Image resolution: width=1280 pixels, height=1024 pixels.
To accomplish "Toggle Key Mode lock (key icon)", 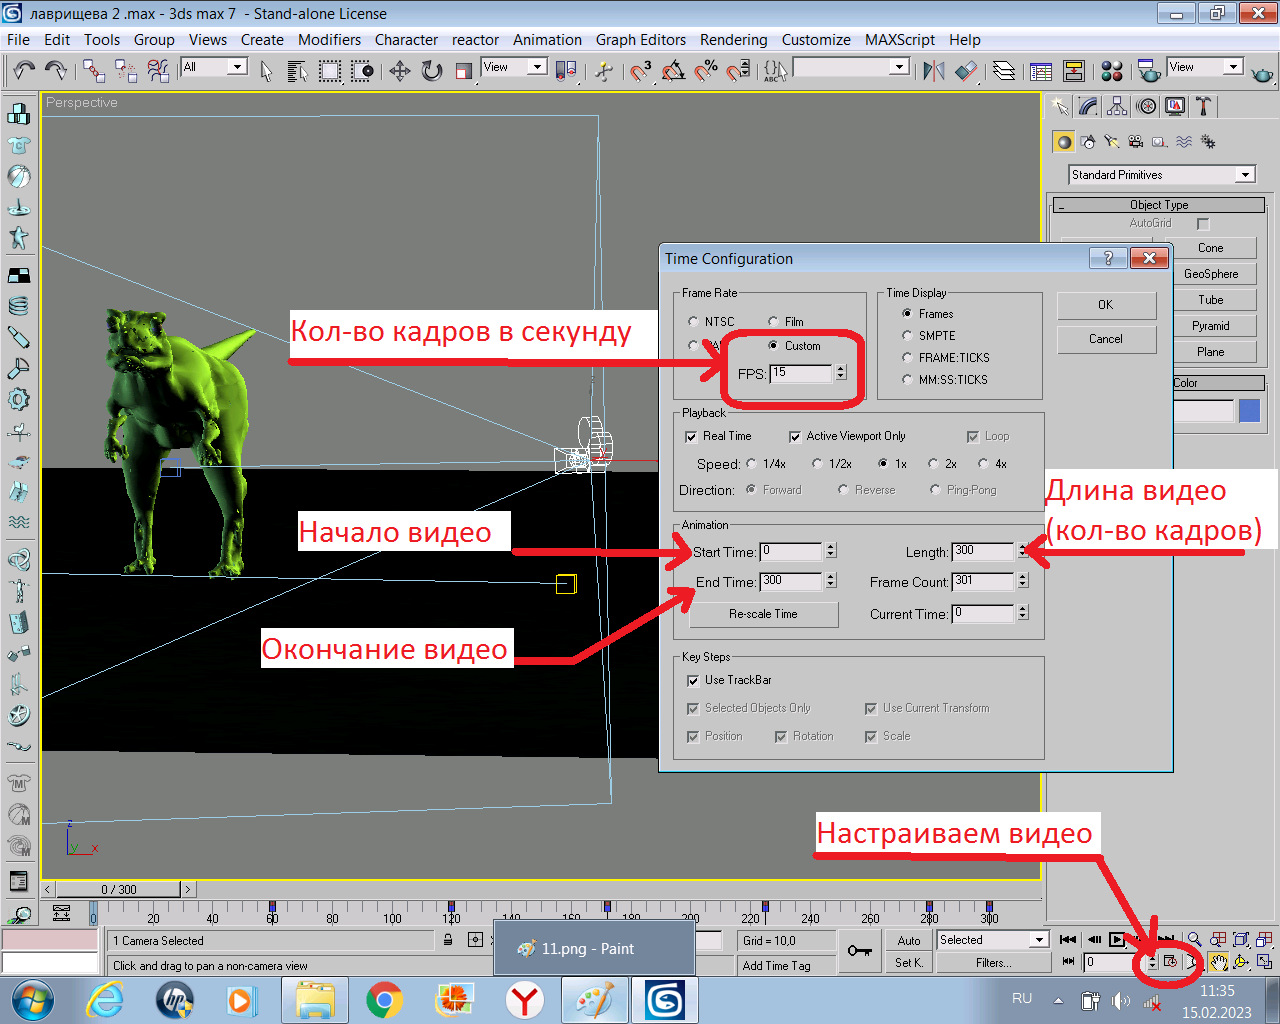I will [x=859, y=951].
